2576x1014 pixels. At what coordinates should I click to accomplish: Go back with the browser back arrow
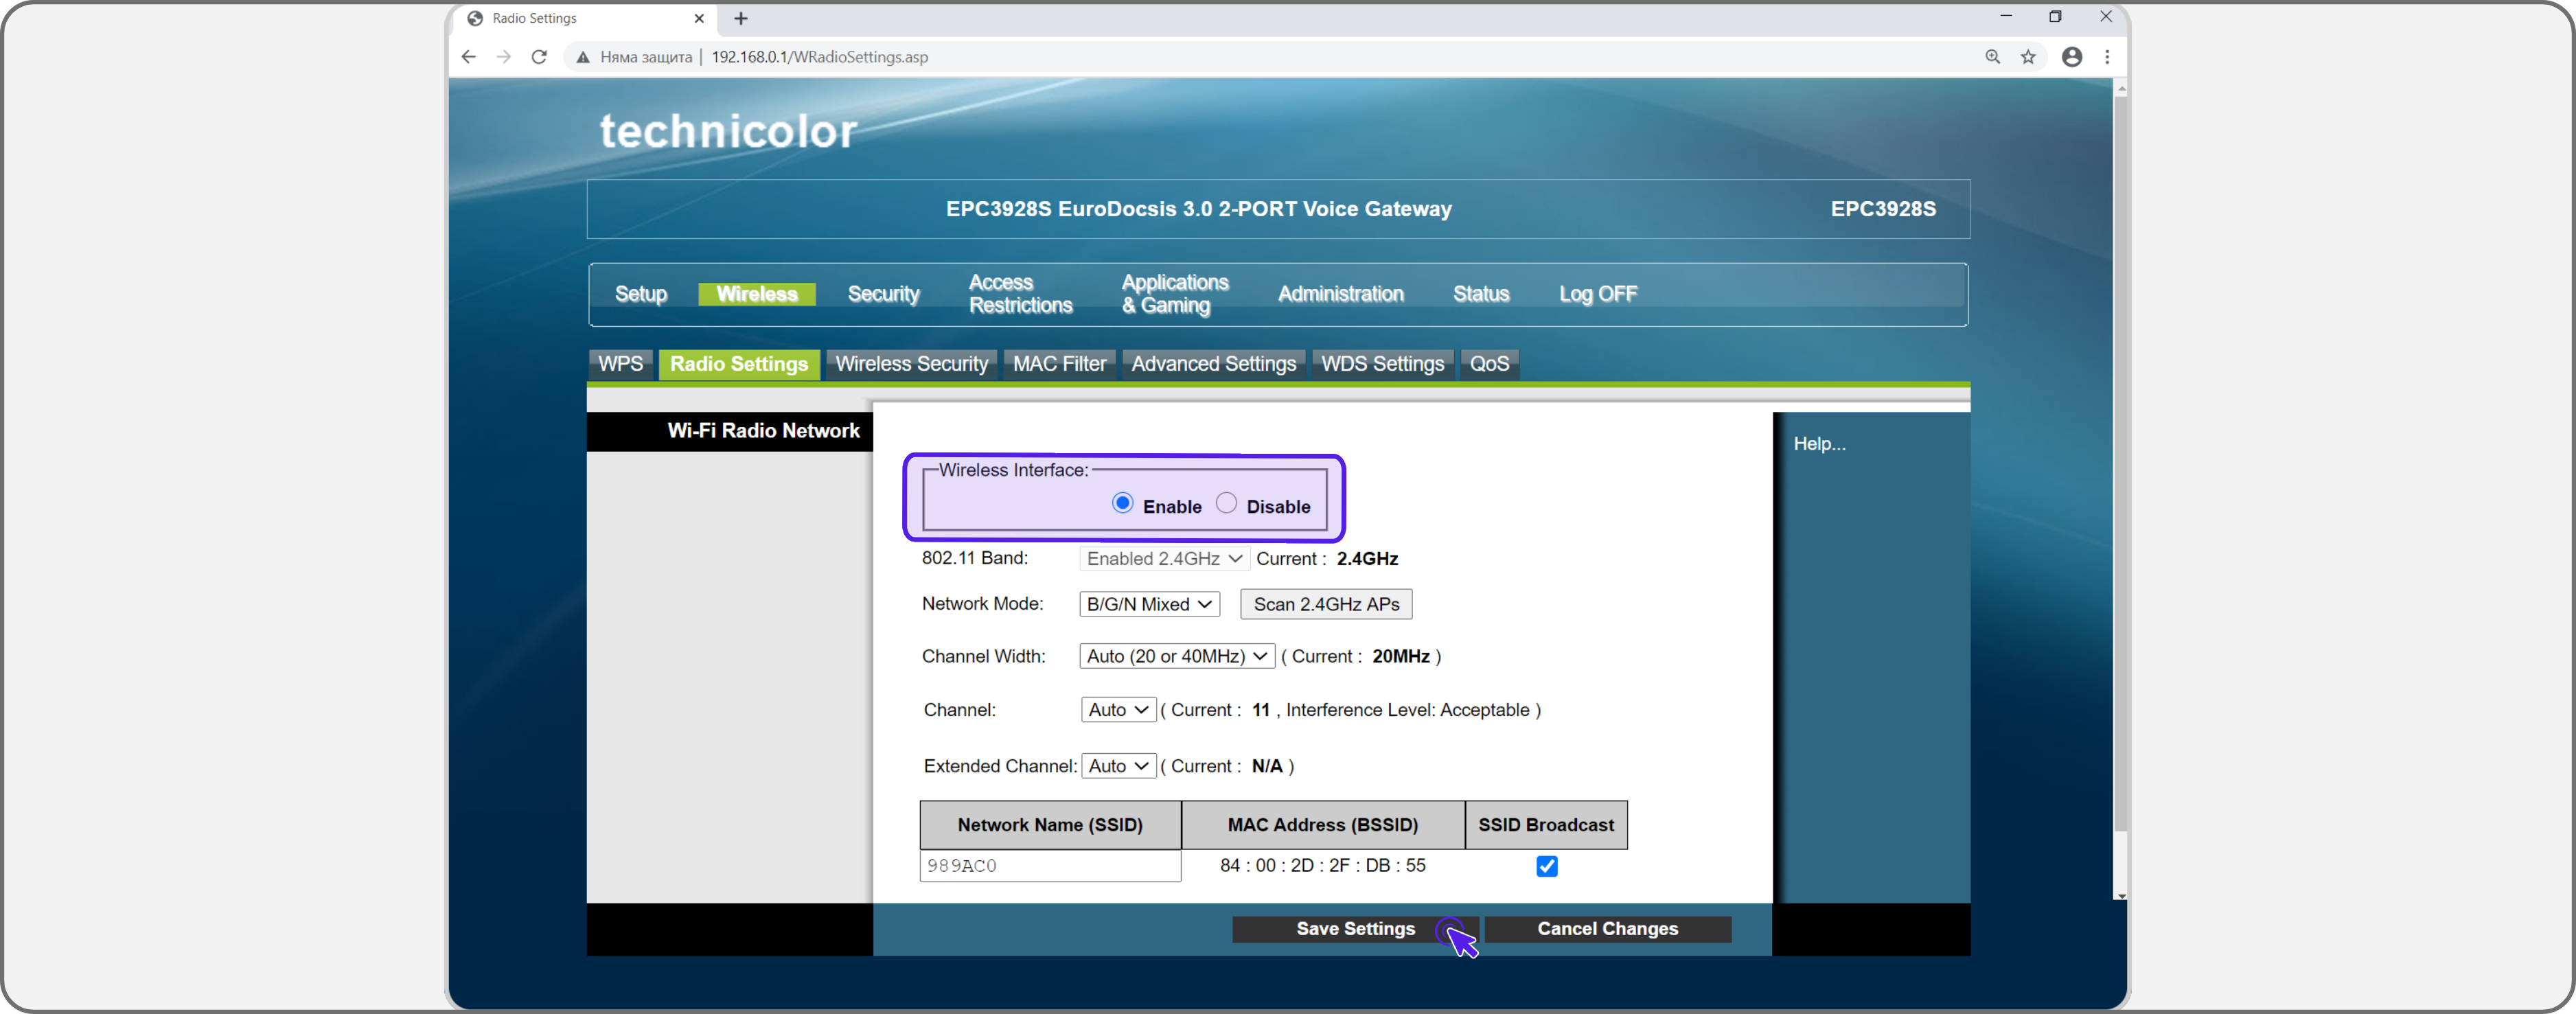click(468, 57)
